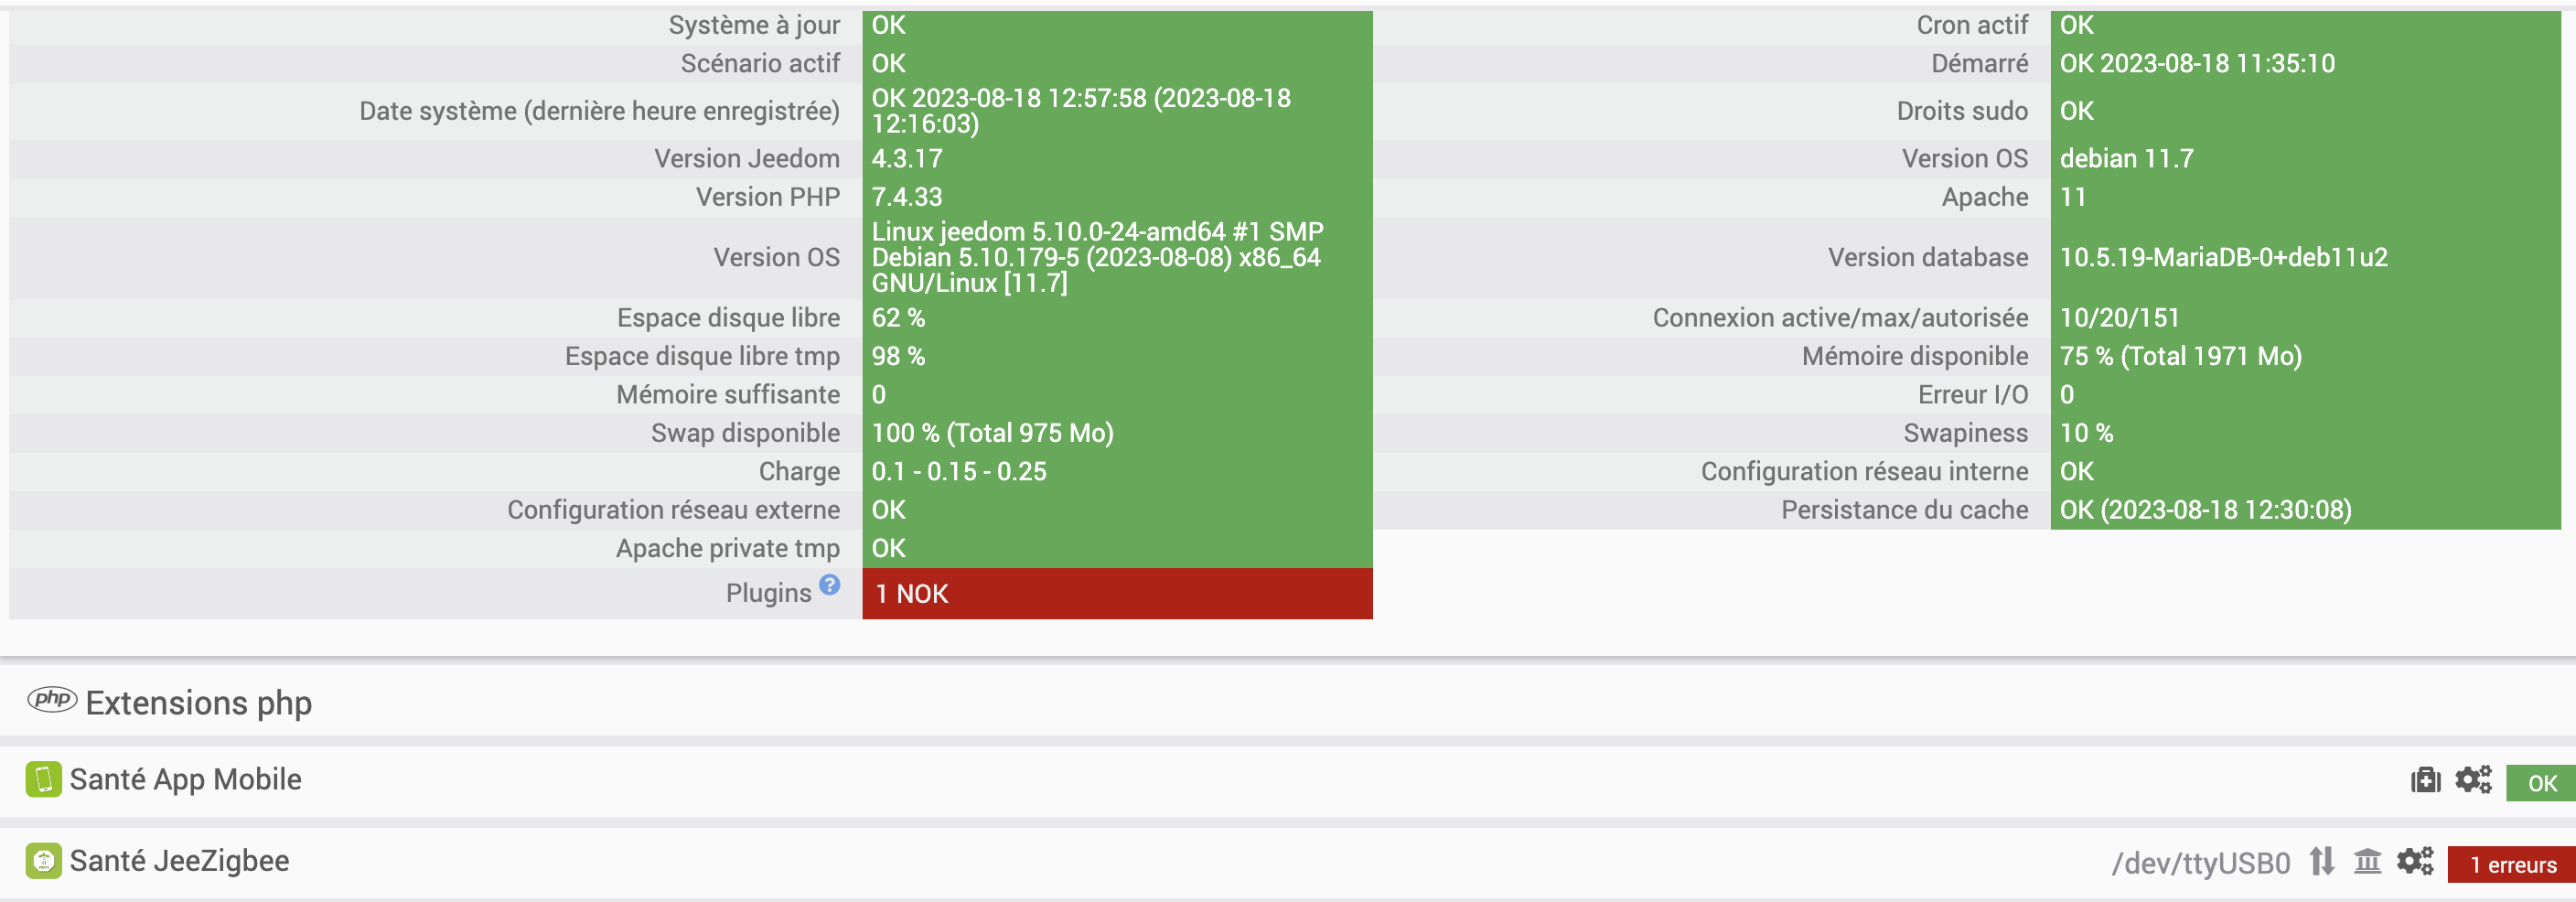Click the JeeZigbee plugin icon
Screen dimensions: 2576x902
(x=43, y=860)
